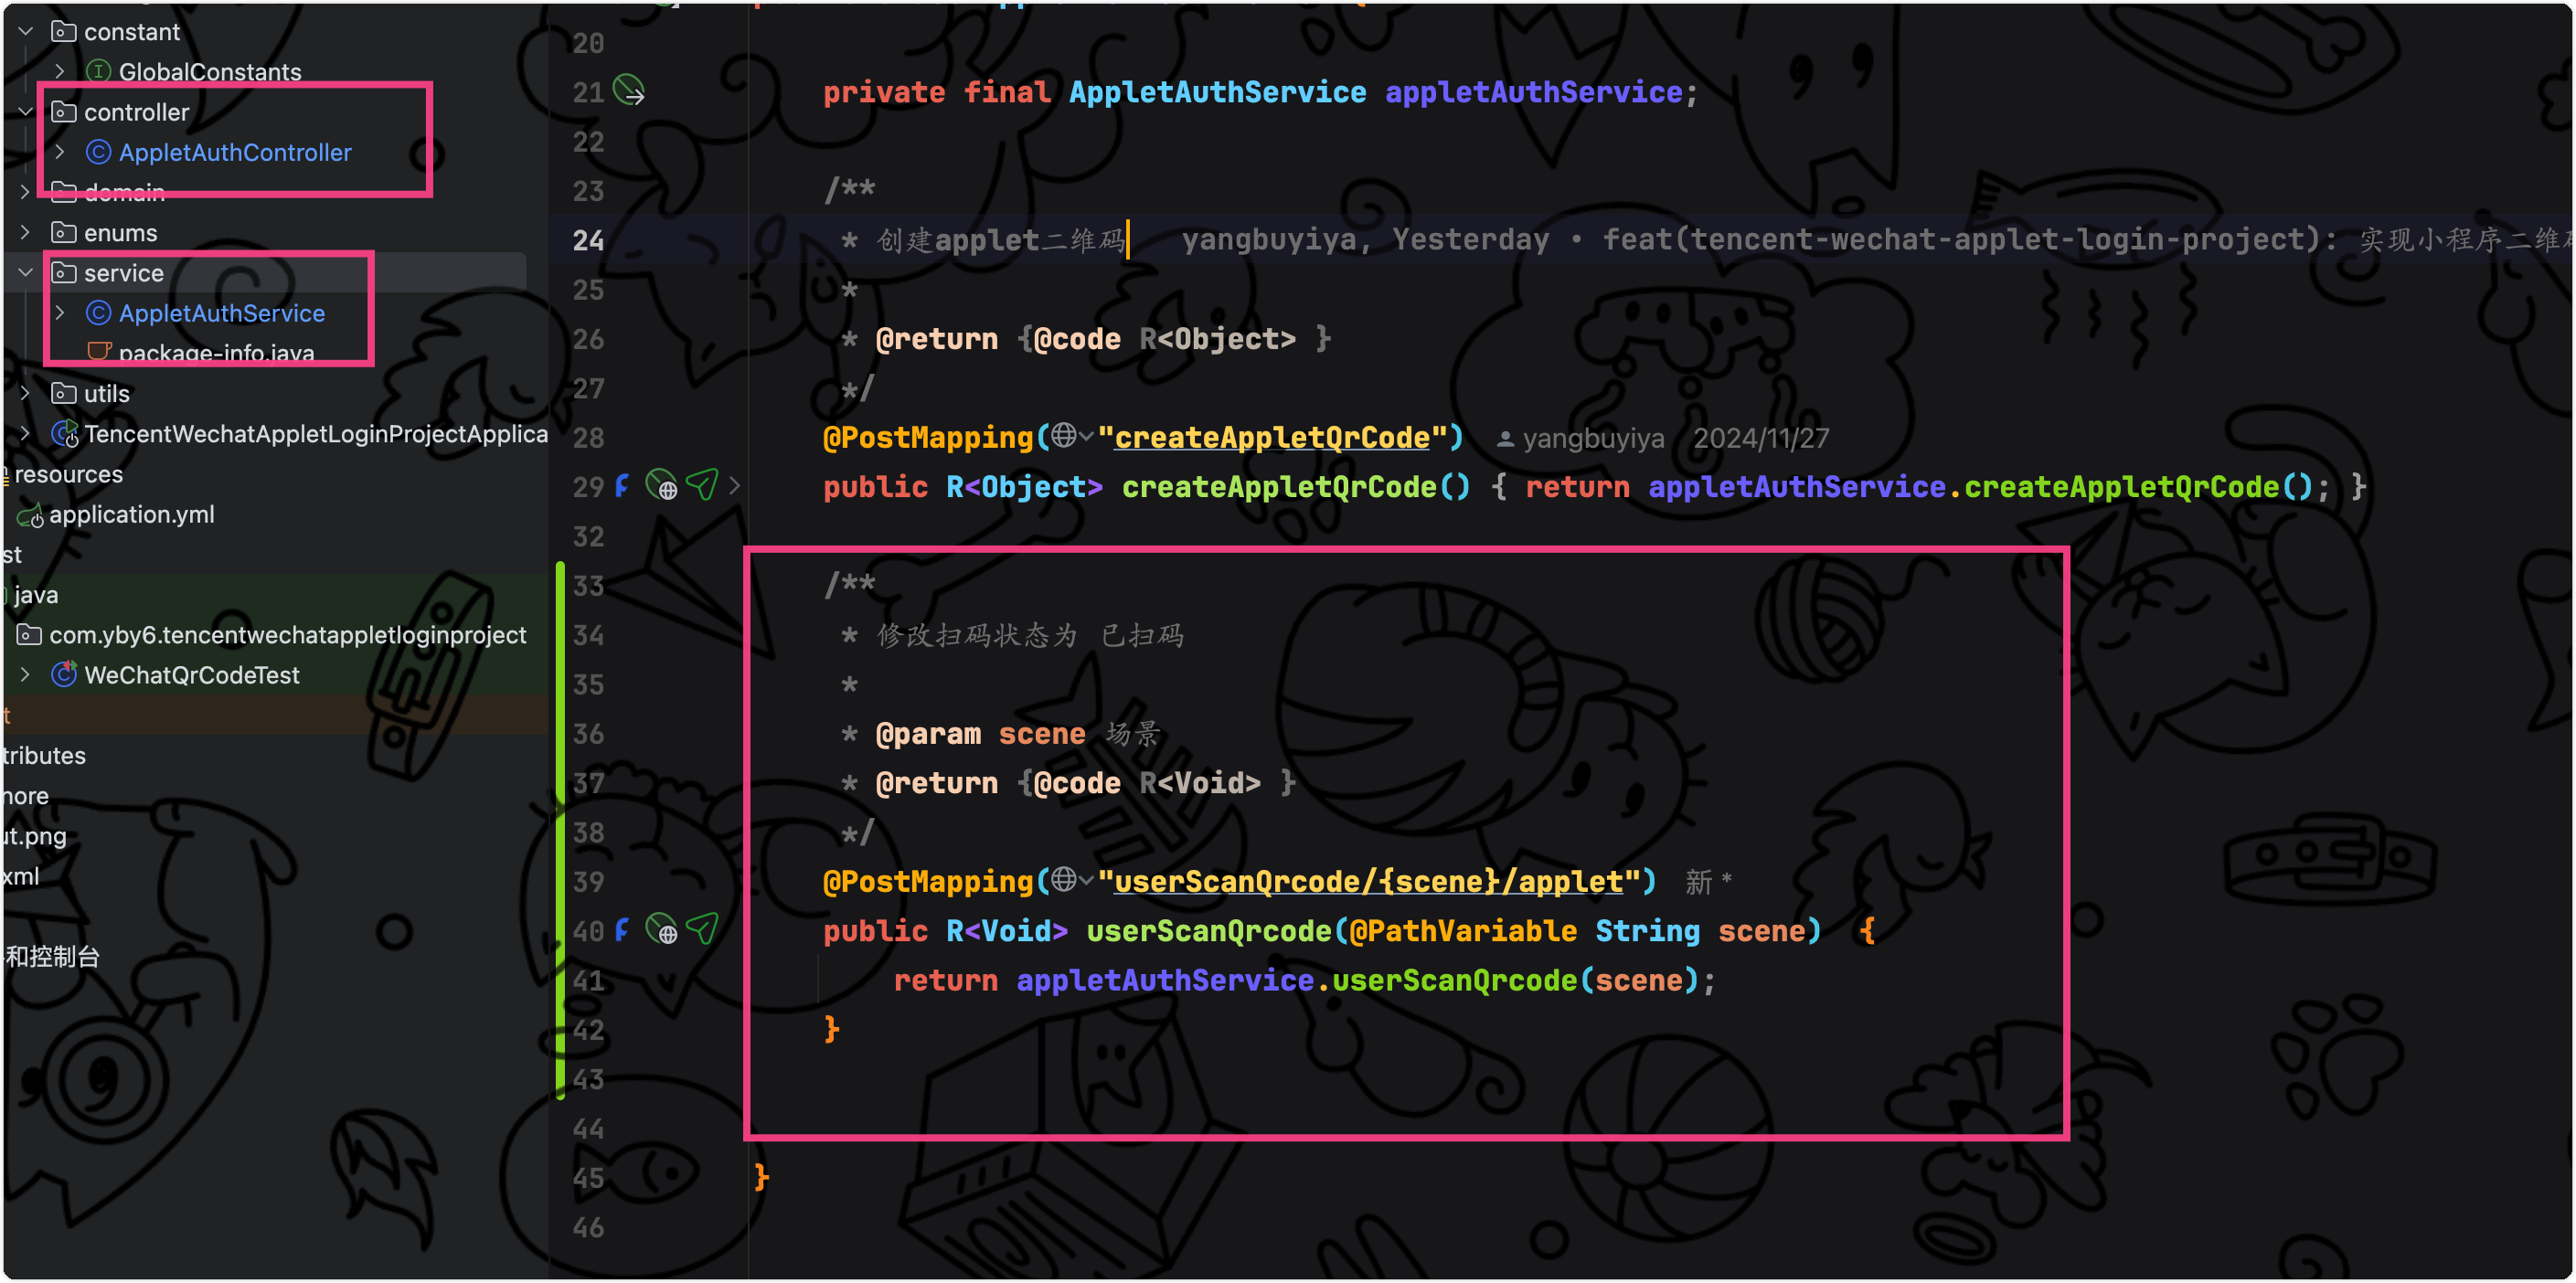
Task: Select AppletAuthController in the project tree
Action: pyautogui.click(x=234, y=152)
